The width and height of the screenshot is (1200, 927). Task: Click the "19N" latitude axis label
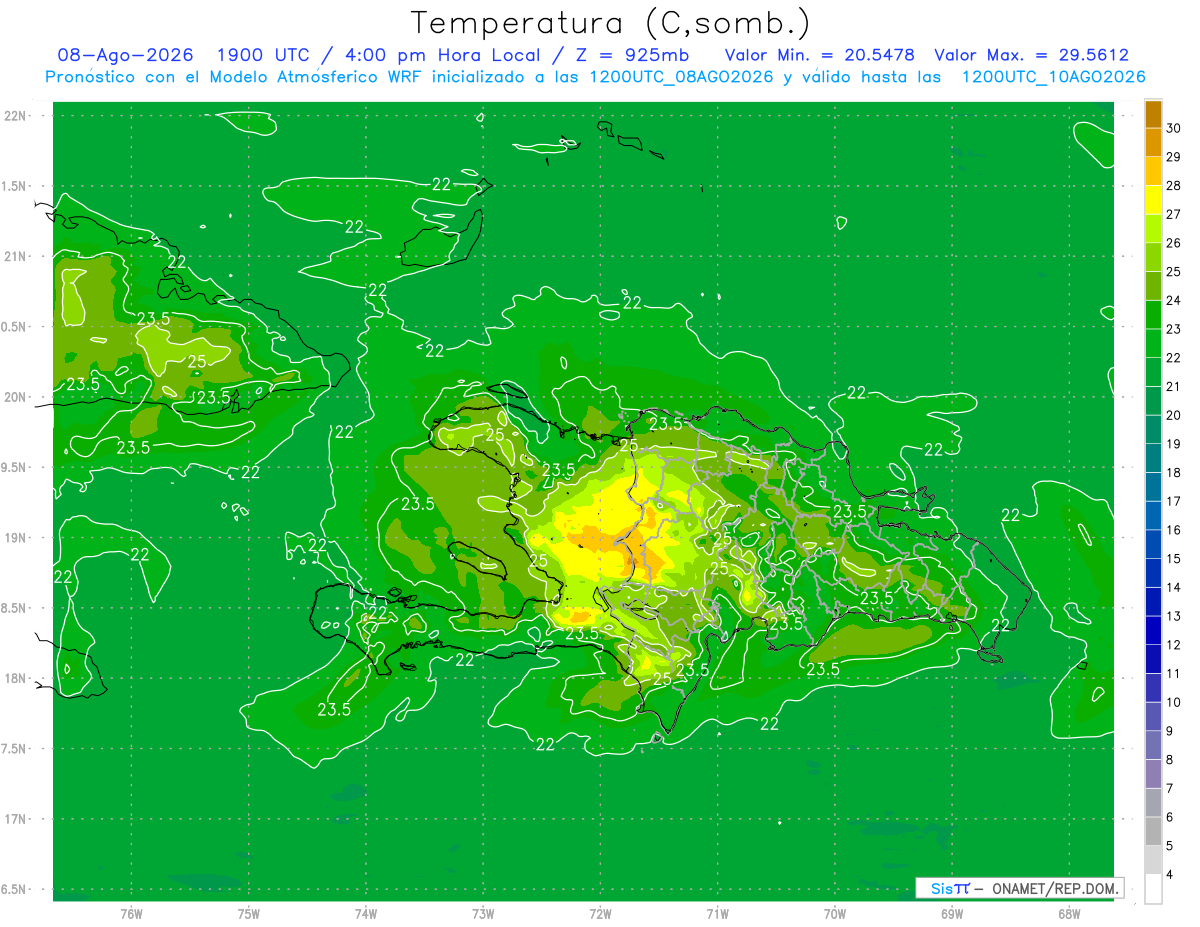pyautogui.click(x=15, y=538)
